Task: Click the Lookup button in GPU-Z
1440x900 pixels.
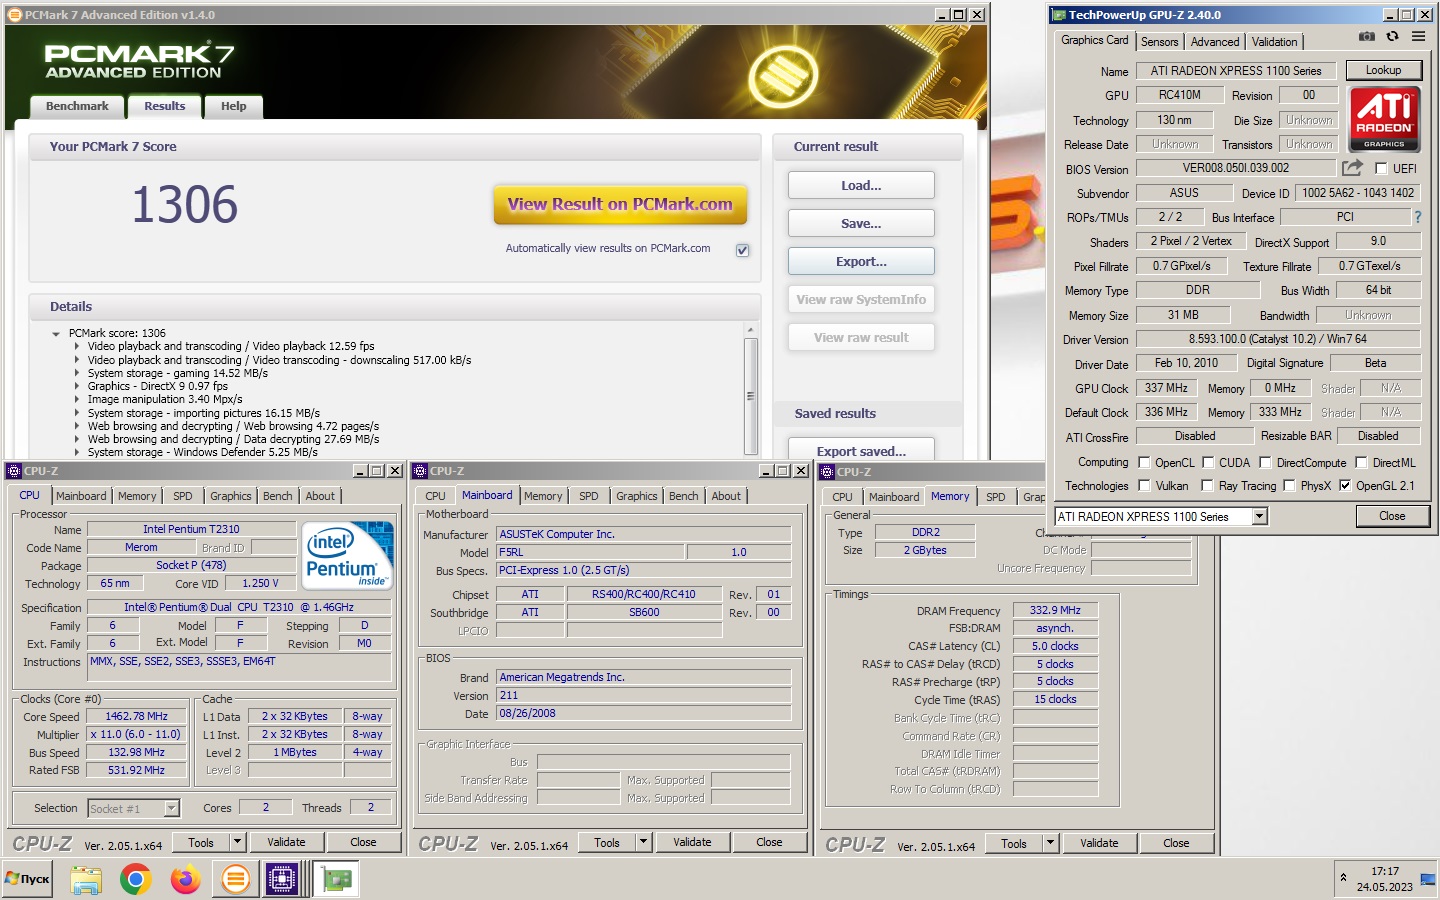Action: [x=1383, y=70]
